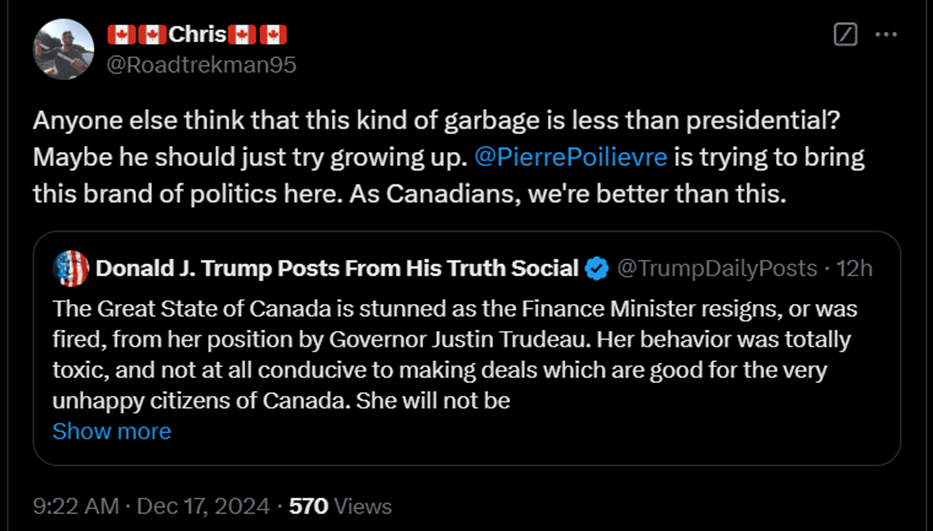Open 'Donald J. Trump Posts From His Truth Social' name
The height and width of the screenshot is (531, 933).
pyautogui.click(x=336, y=268)
